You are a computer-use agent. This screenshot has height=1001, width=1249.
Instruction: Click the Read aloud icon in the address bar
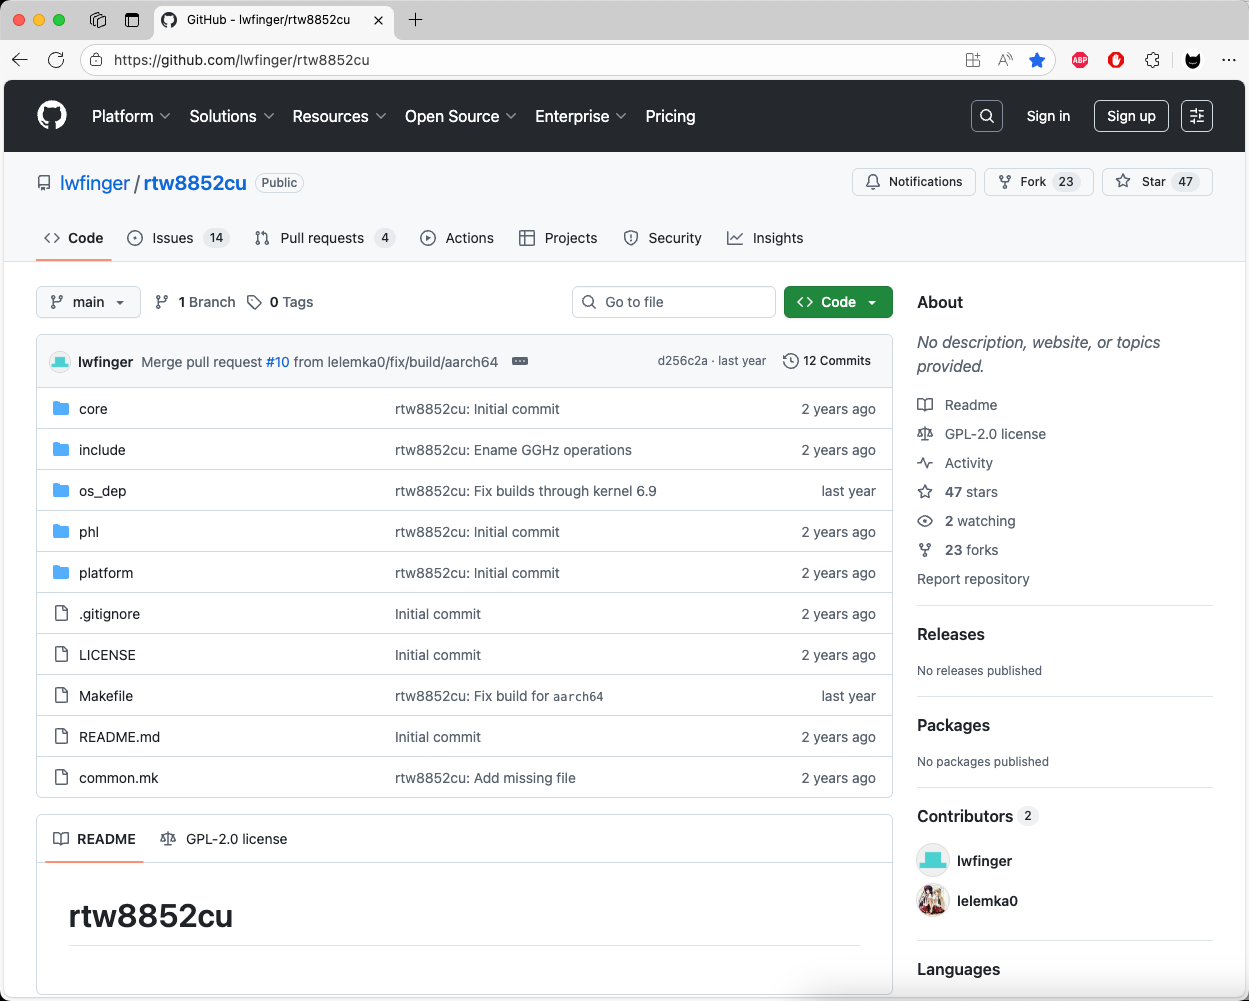pos(1005,60)
